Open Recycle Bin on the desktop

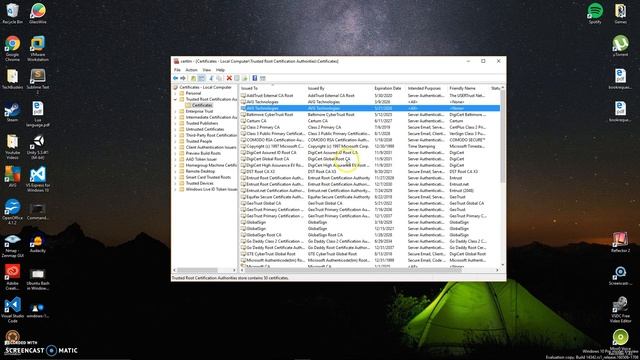click(x=12, y=13)
